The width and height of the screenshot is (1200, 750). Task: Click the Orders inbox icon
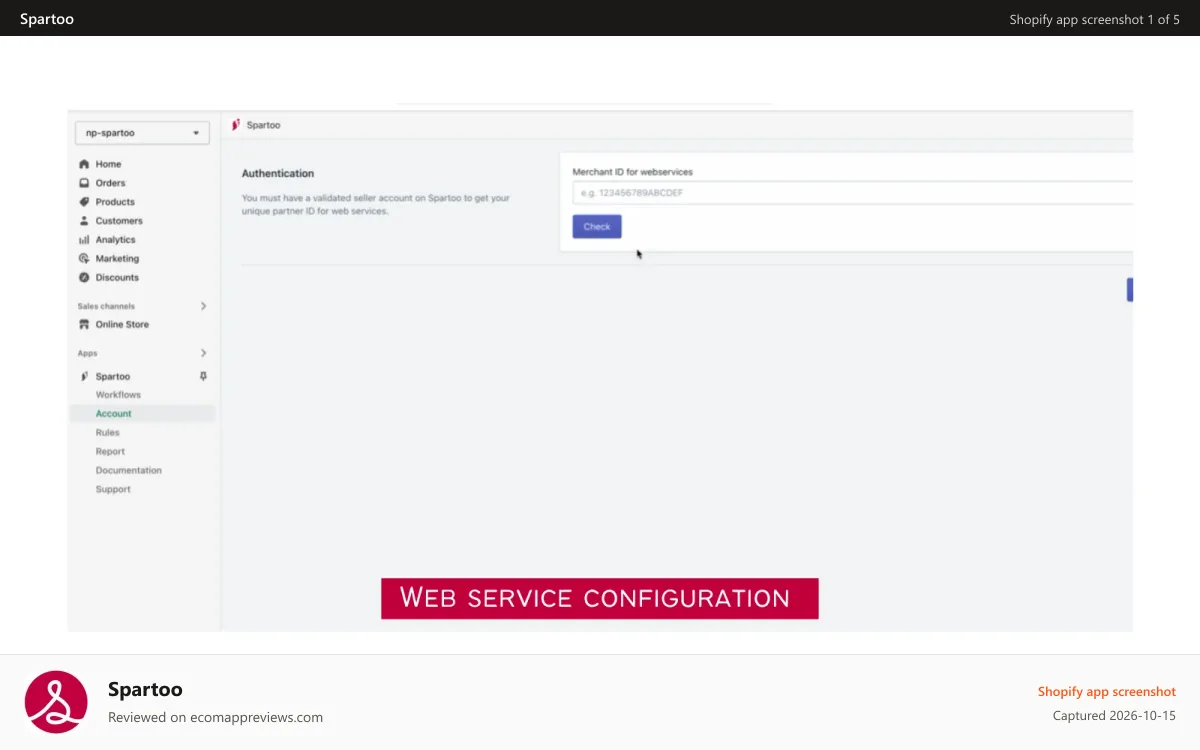pyautogui.click(x=84, y=183)
